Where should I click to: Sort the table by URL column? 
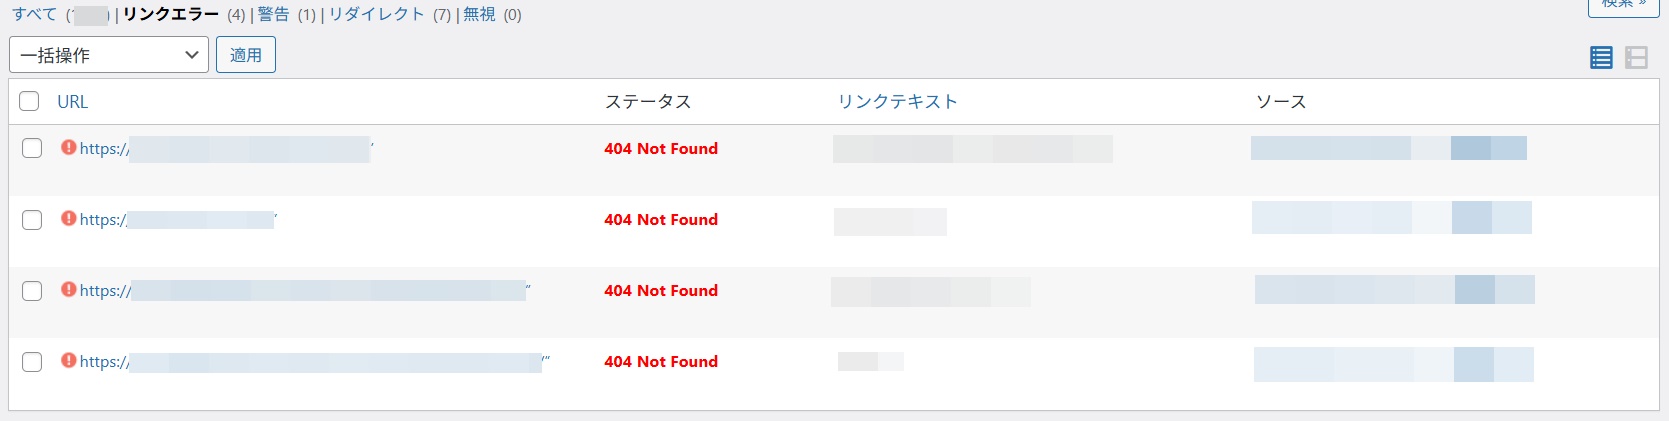point(72,101)
